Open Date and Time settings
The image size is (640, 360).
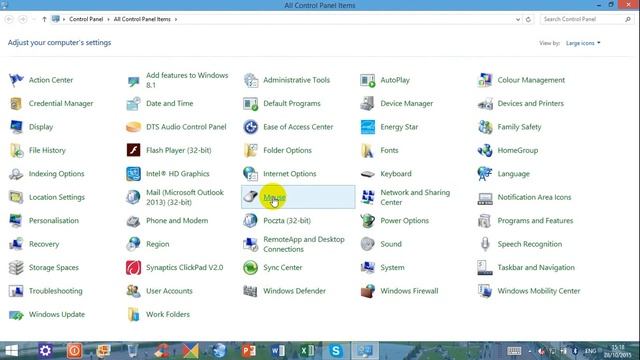tap(169, 104)
